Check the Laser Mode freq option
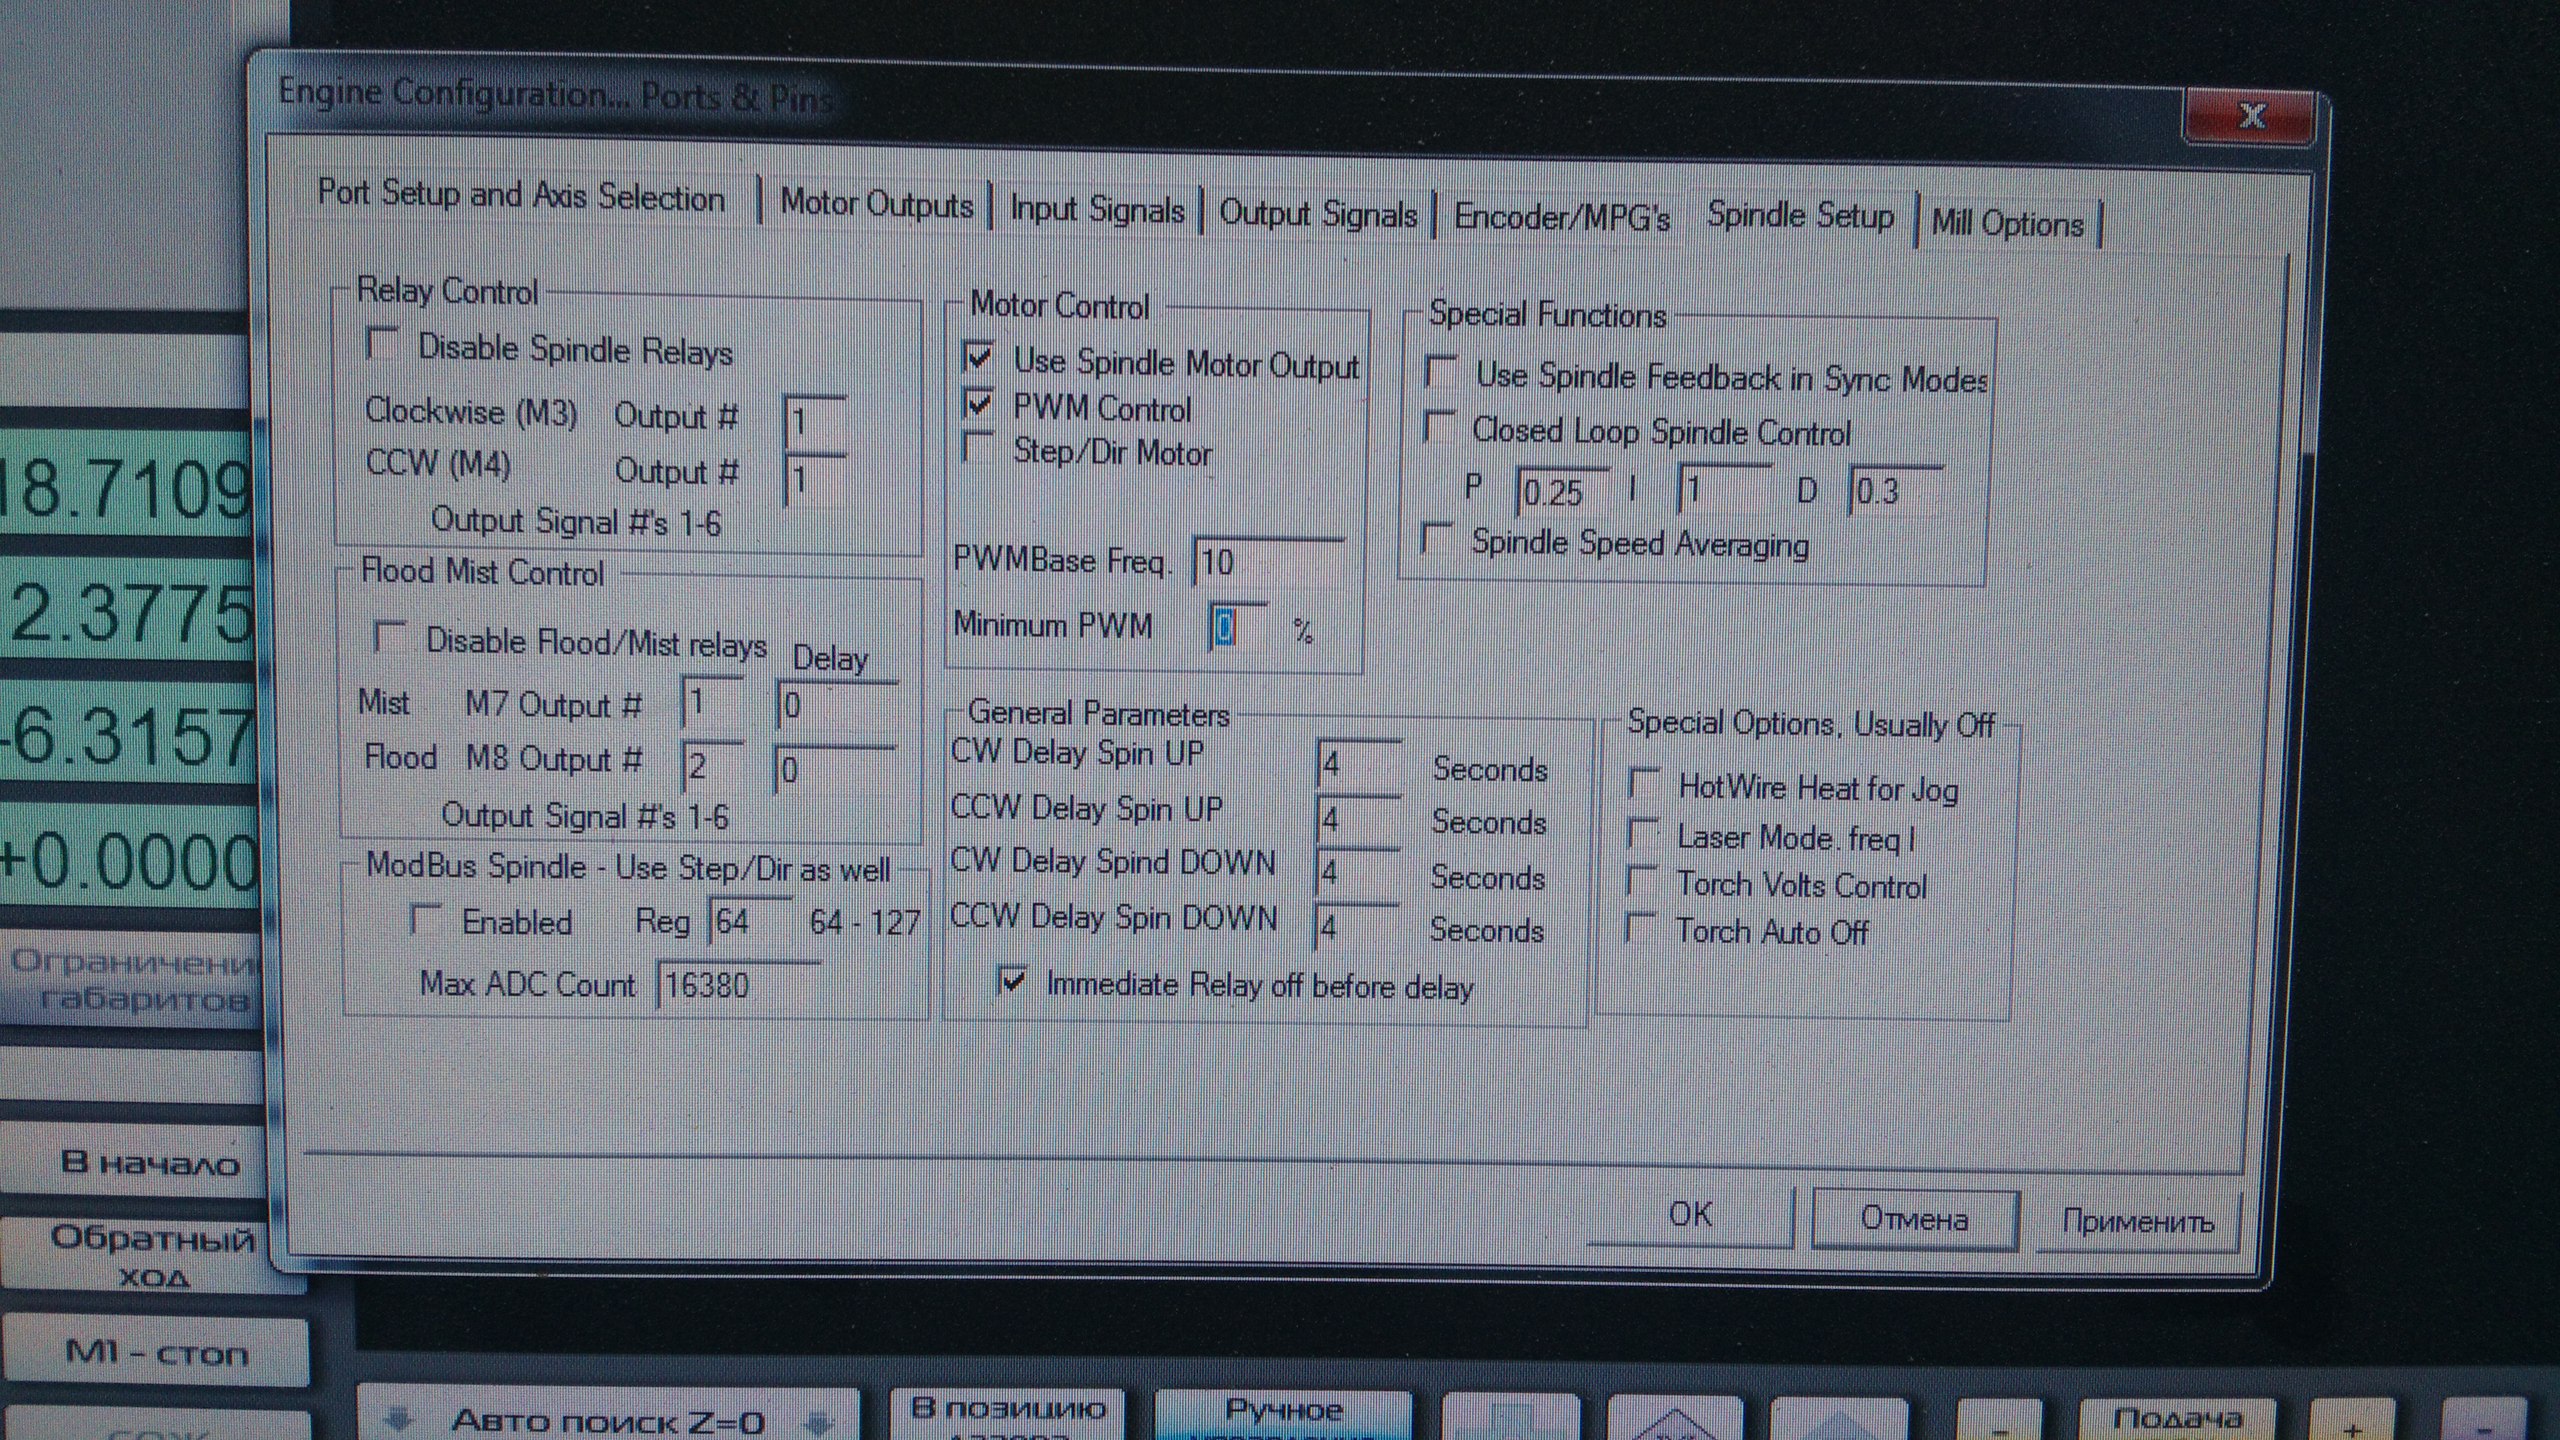Screen dimensions: 2560x1440 pyautogui.click(x=1642, y=833)
